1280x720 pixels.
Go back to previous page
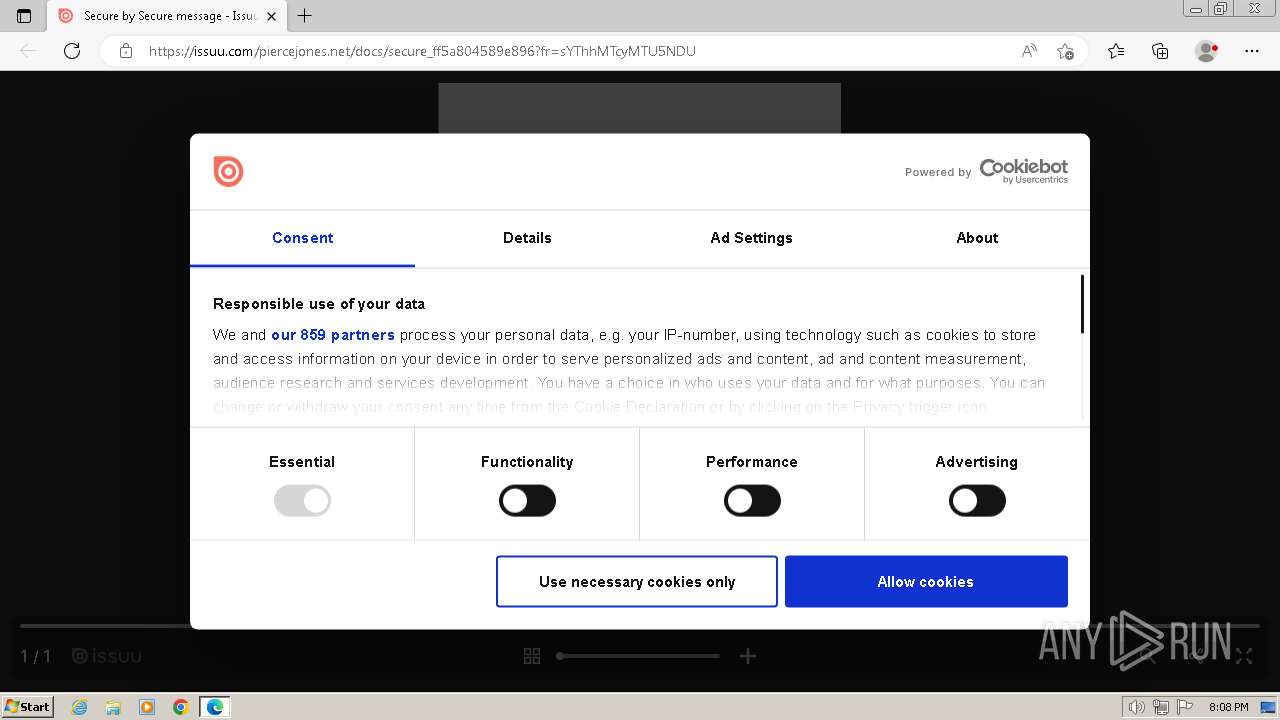pyautogui.click(x=28, y=51)
